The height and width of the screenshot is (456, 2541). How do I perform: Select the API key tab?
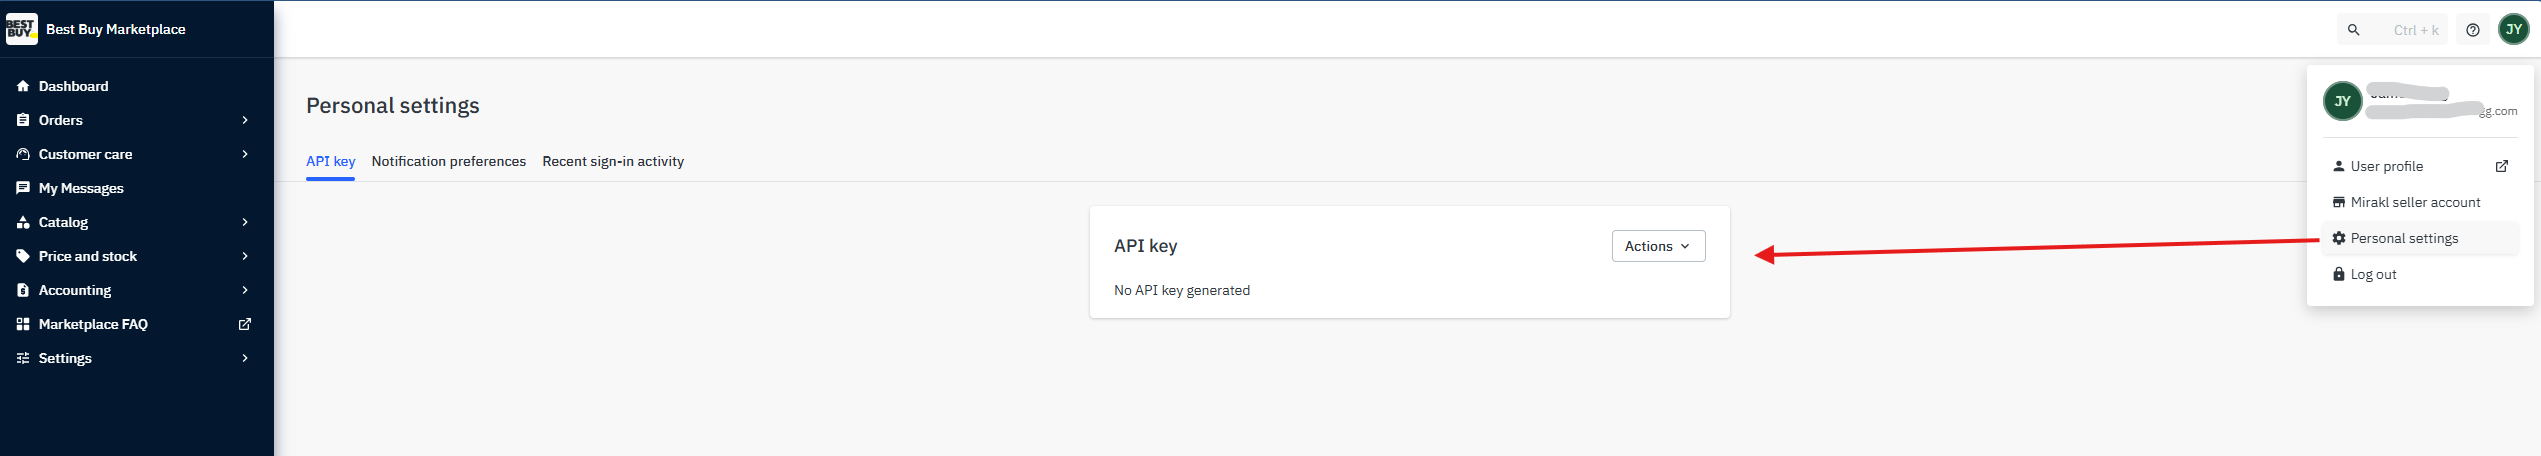point(330,161)
